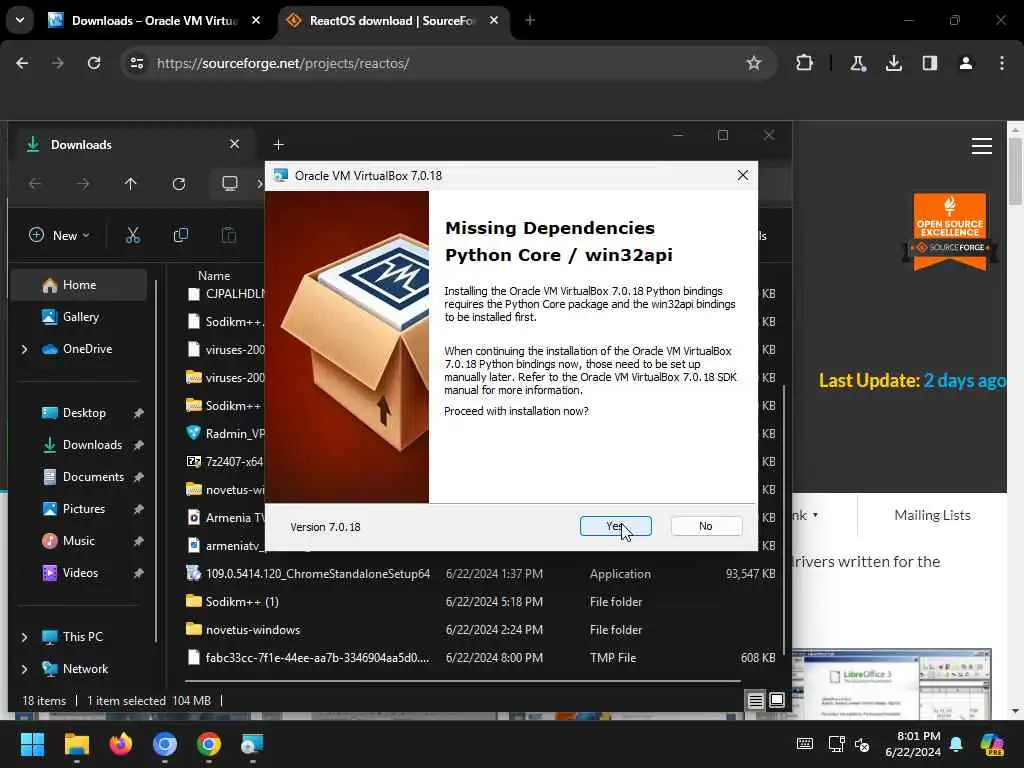Switch to Downloads – Oracle VM VirtualBox tab
The width and height of the screenshot is (1024, 768).
coord(153,21)
